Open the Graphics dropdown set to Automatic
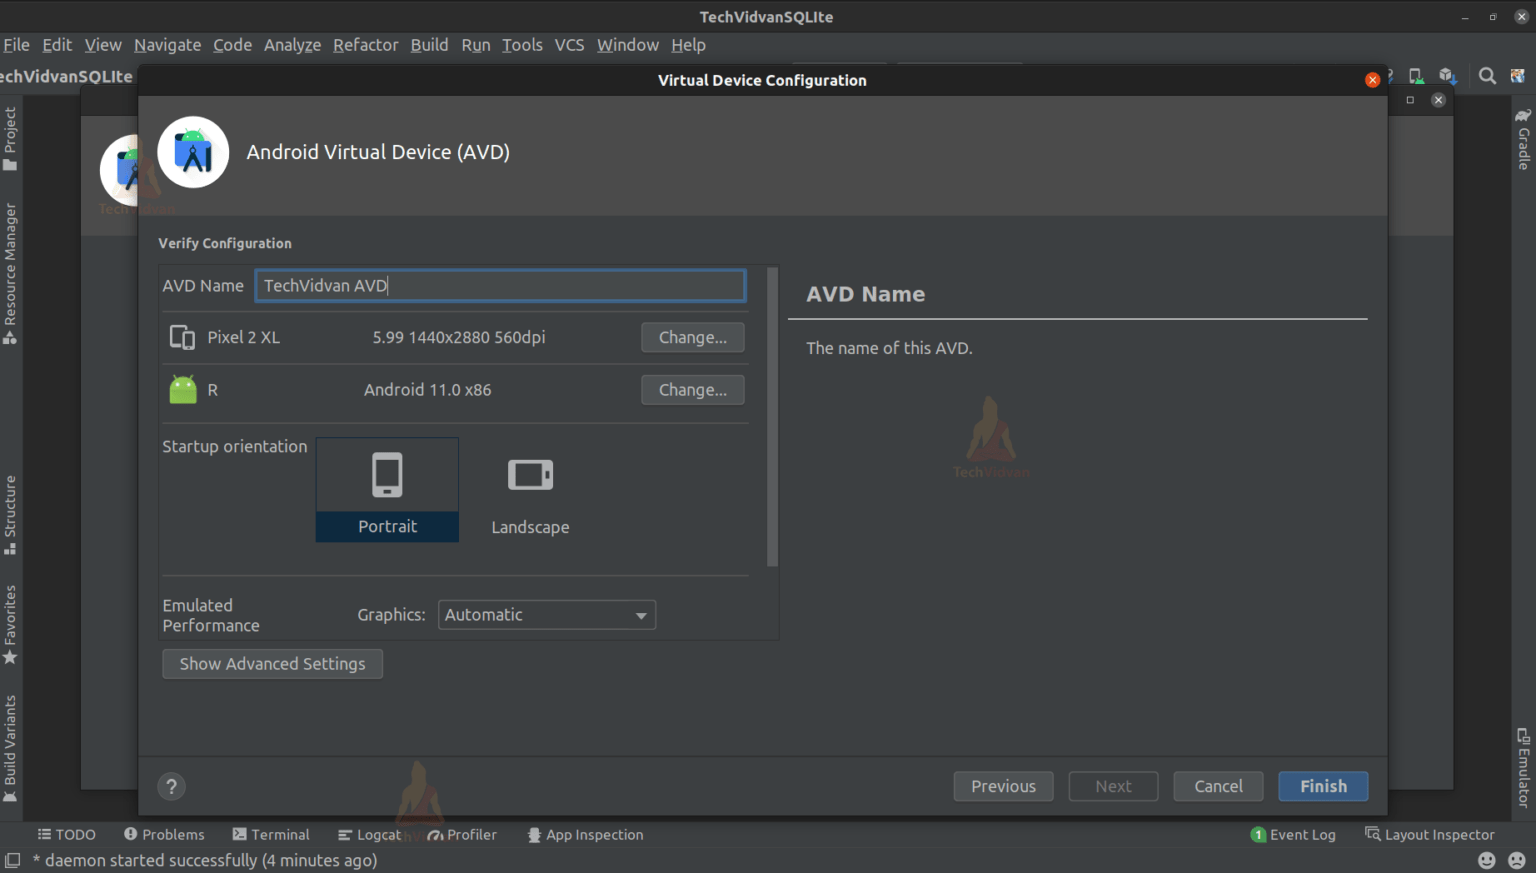This screenshot has width=1536, height=873. click(x=546, y=614)
